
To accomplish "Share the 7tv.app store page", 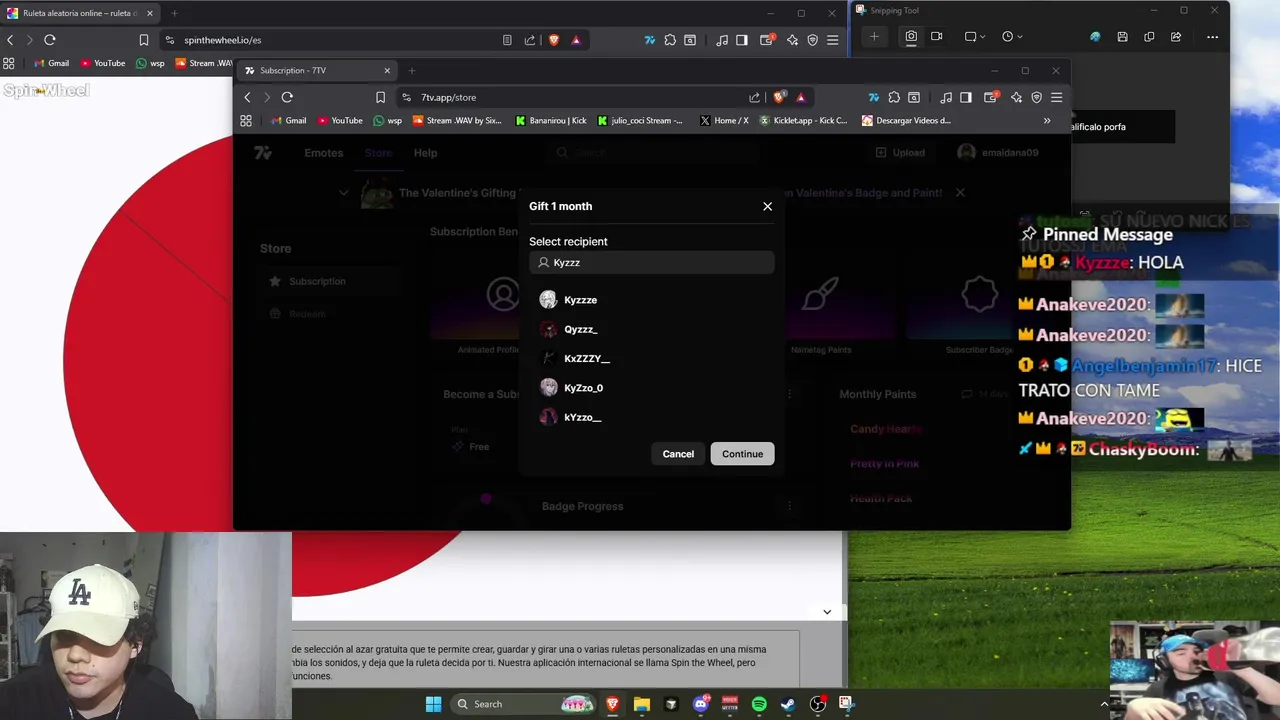I will [x=755, y=97].
